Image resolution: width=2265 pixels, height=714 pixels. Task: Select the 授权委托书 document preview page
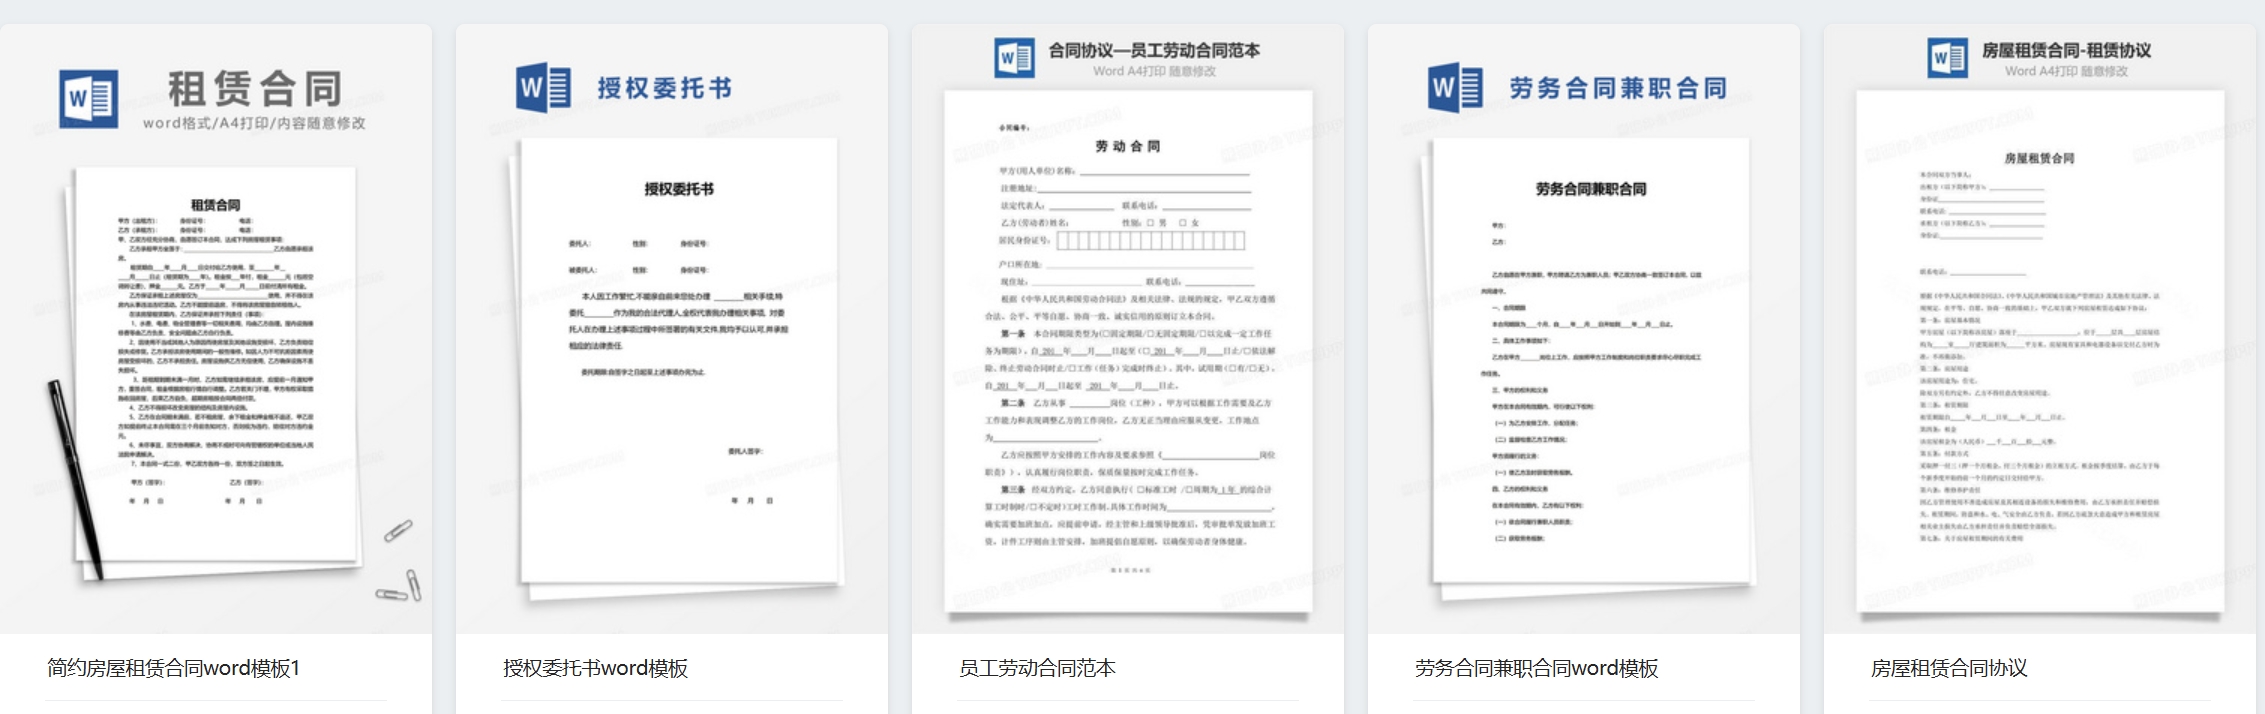(x=678, y=360)
